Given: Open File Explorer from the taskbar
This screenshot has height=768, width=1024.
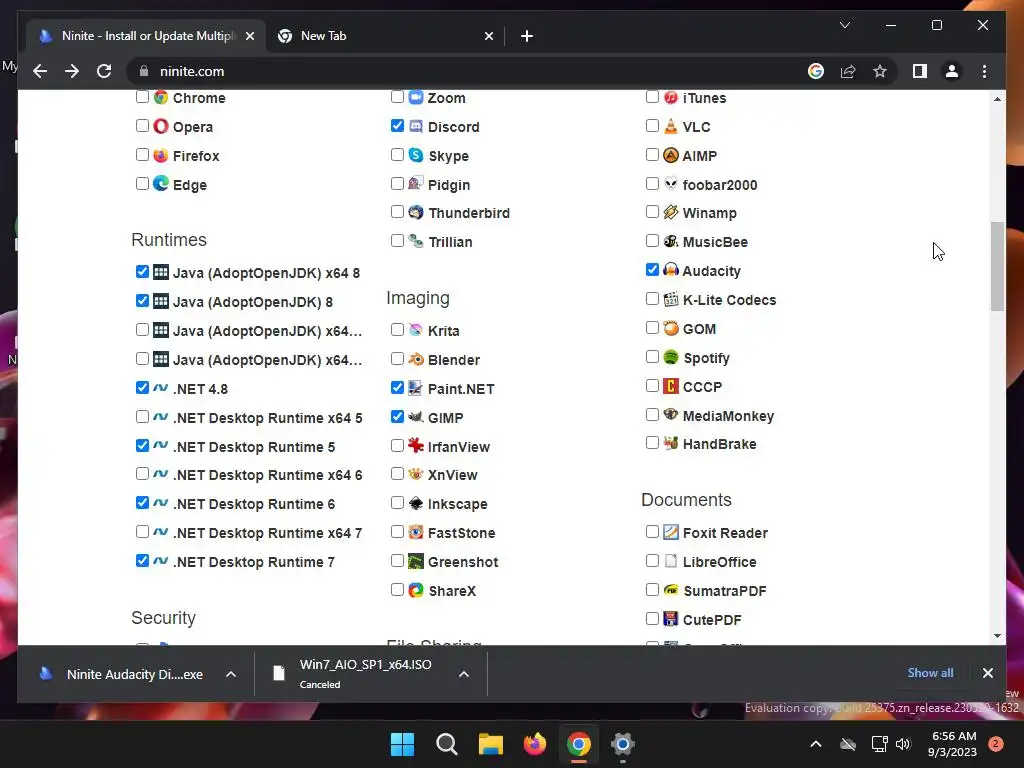Looking at the screenshot, I should [x=490, y=744].
